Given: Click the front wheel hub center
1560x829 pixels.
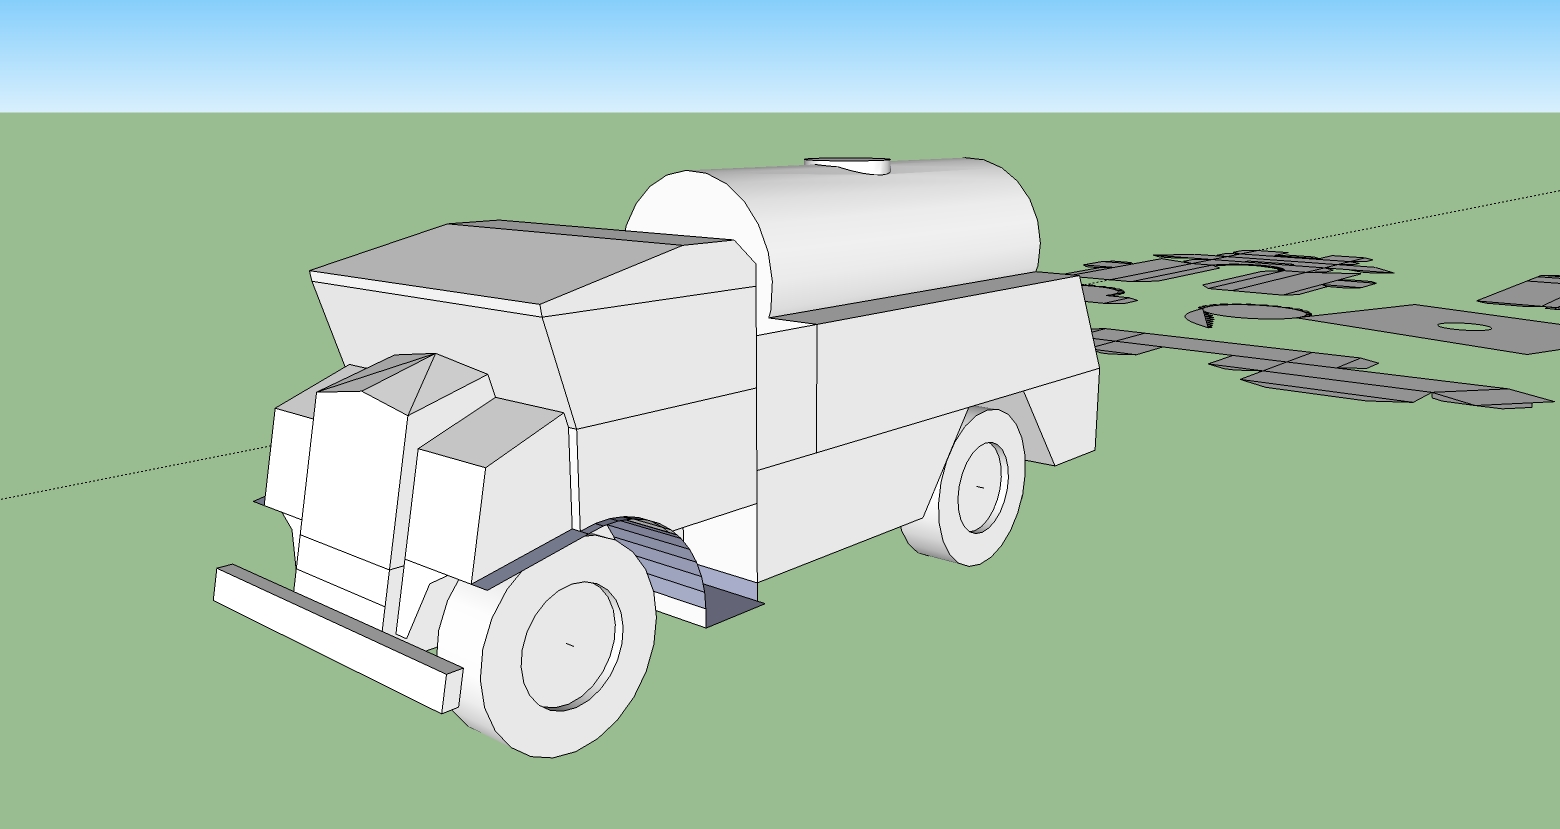Looking at the screenshot, I should [570, 644].
